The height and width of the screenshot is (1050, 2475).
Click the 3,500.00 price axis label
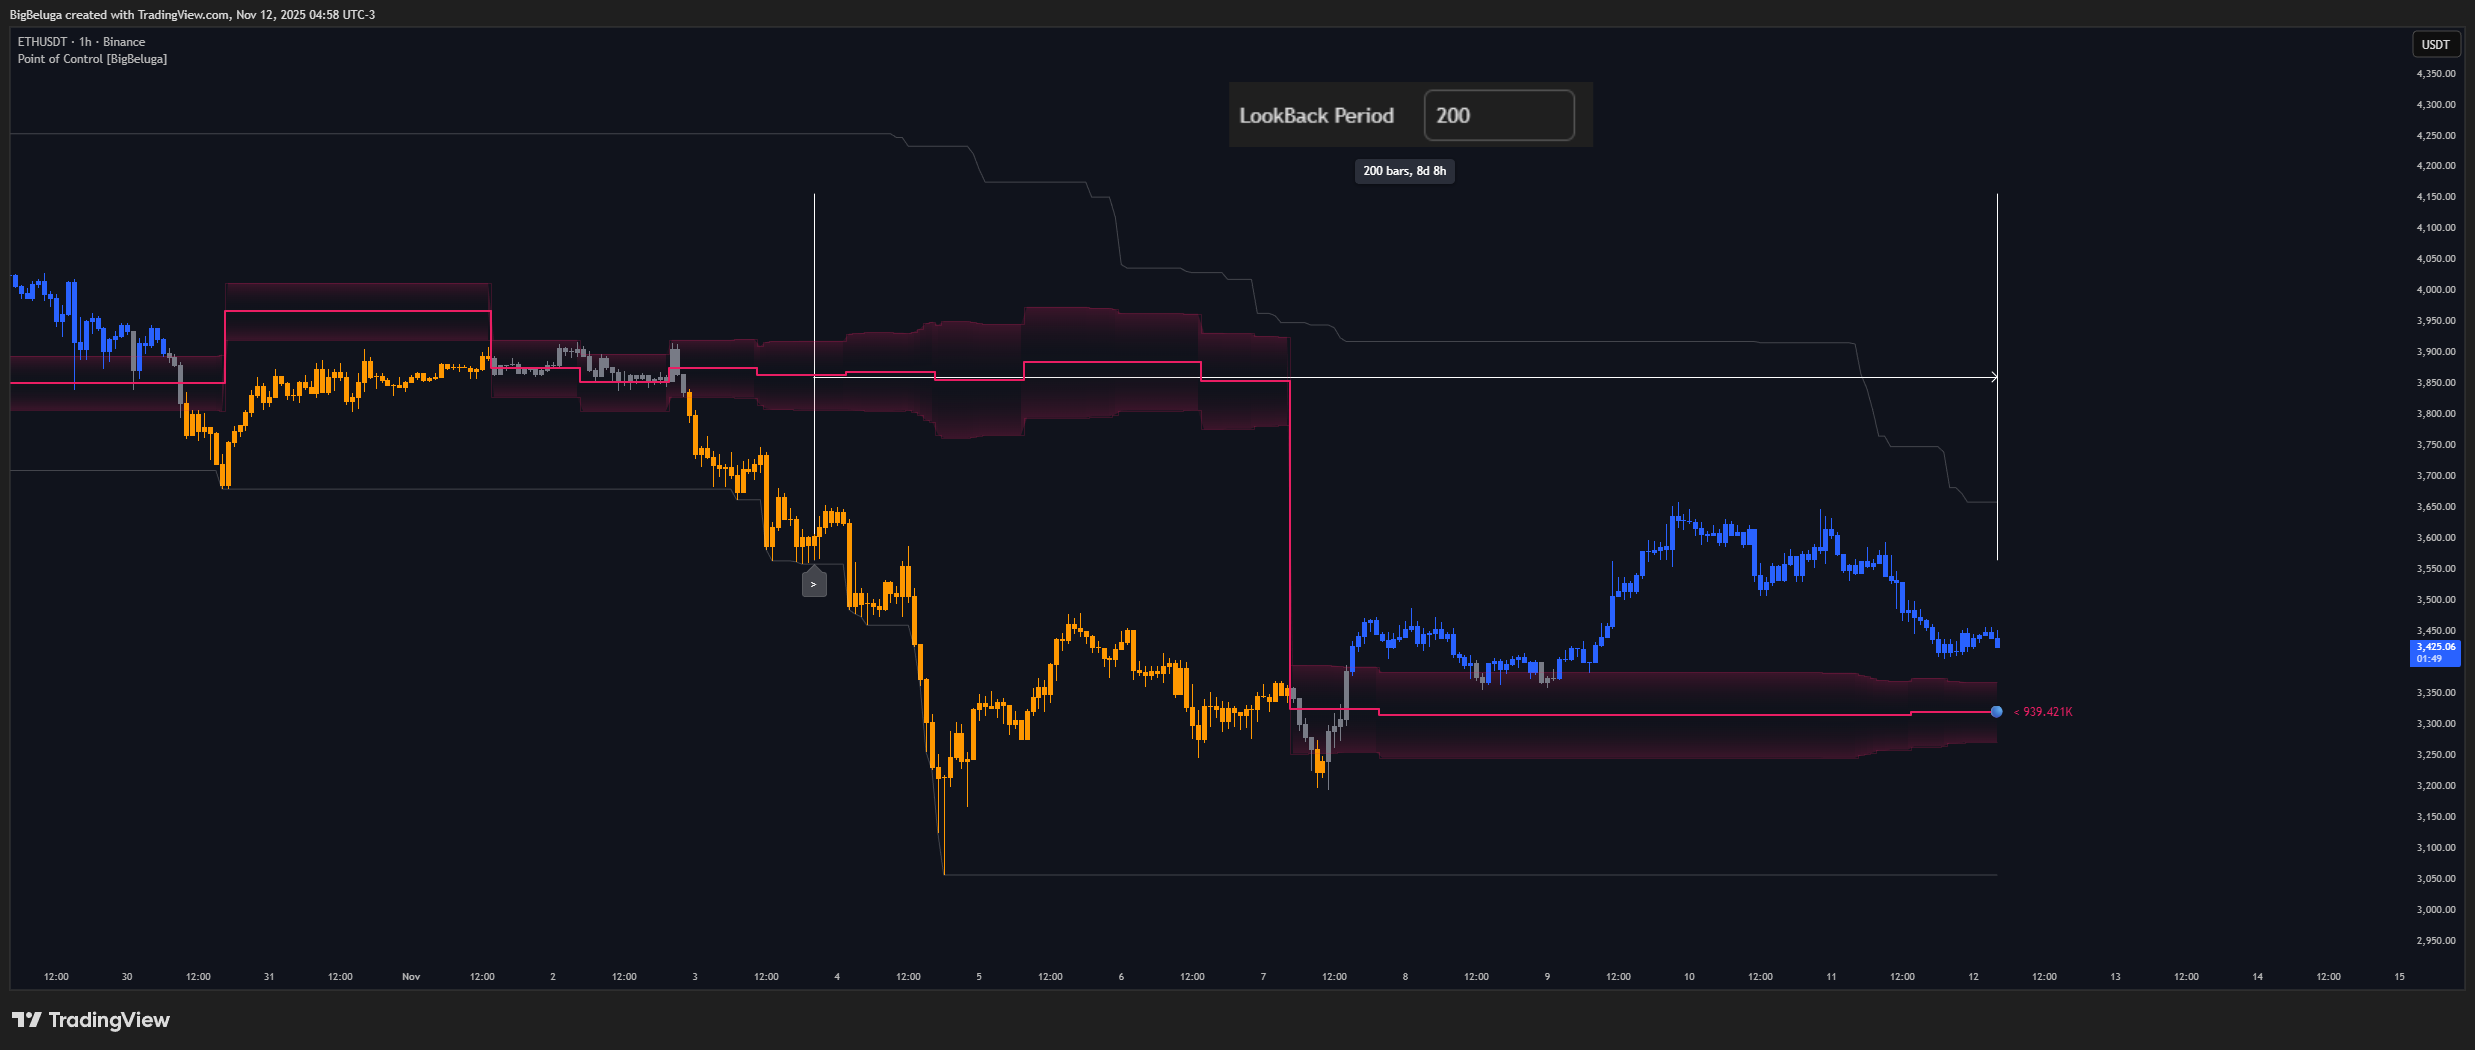(2435, 600)
